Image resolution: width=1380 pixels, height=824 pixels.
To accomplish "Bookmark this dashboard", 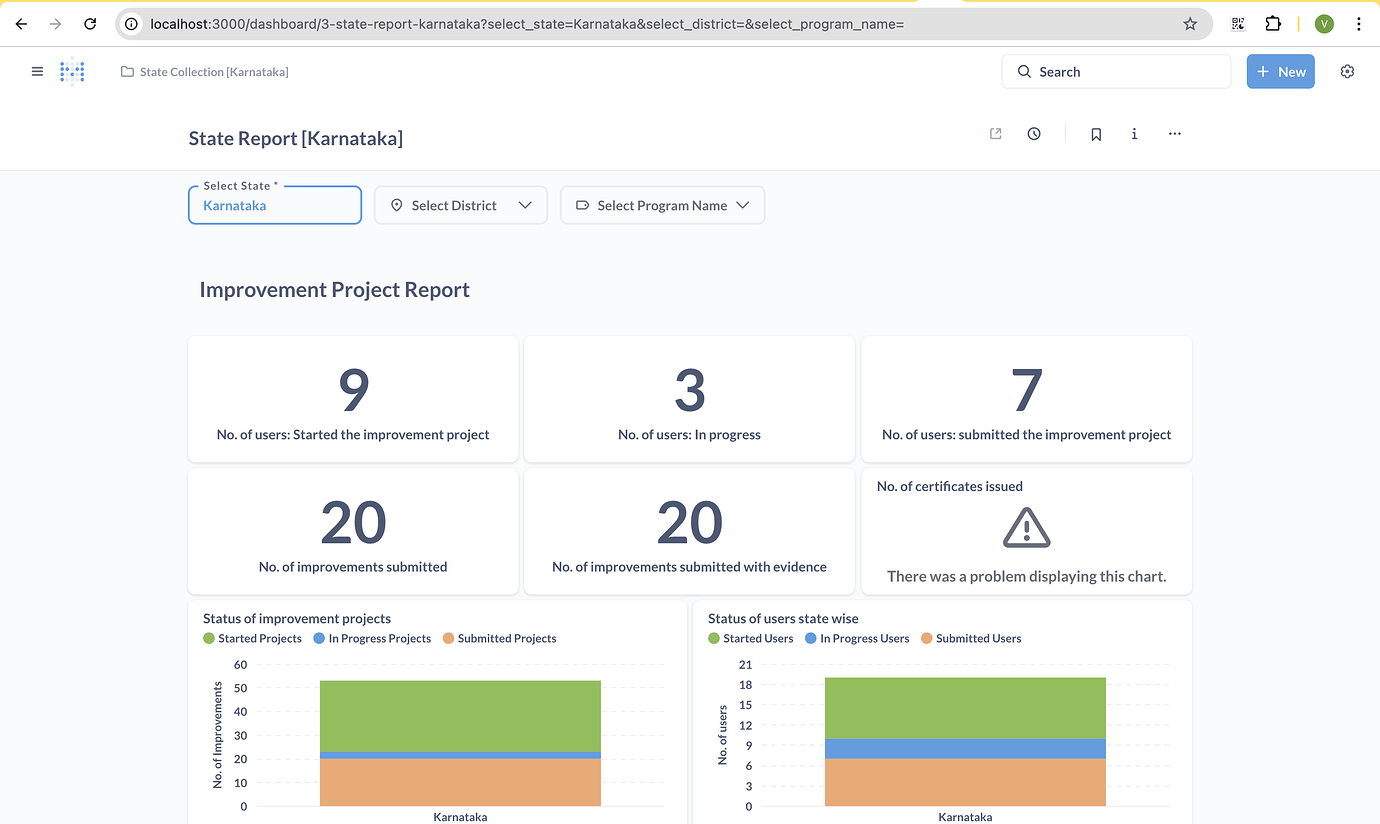I will coord(1096,134).
